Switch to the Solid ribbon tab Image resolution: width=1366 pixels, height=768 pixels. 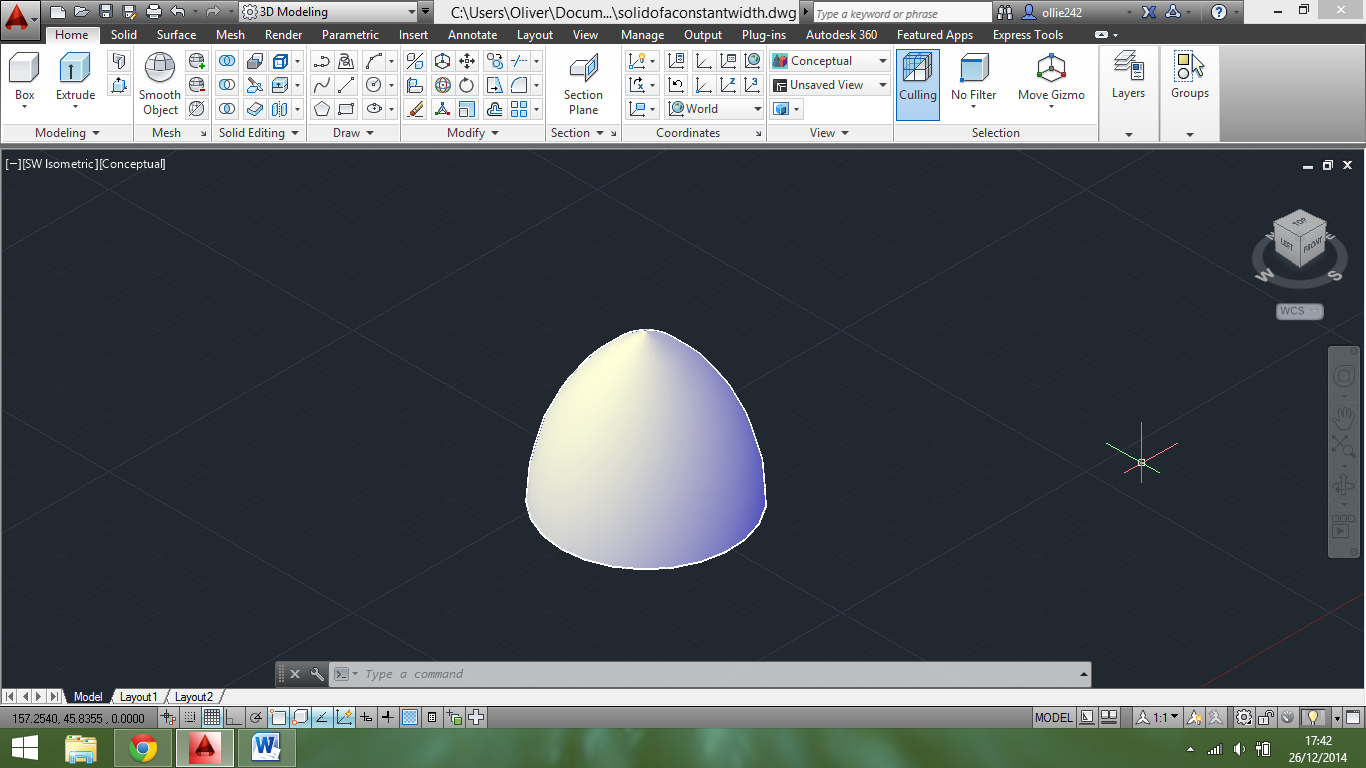click(124, 35)
